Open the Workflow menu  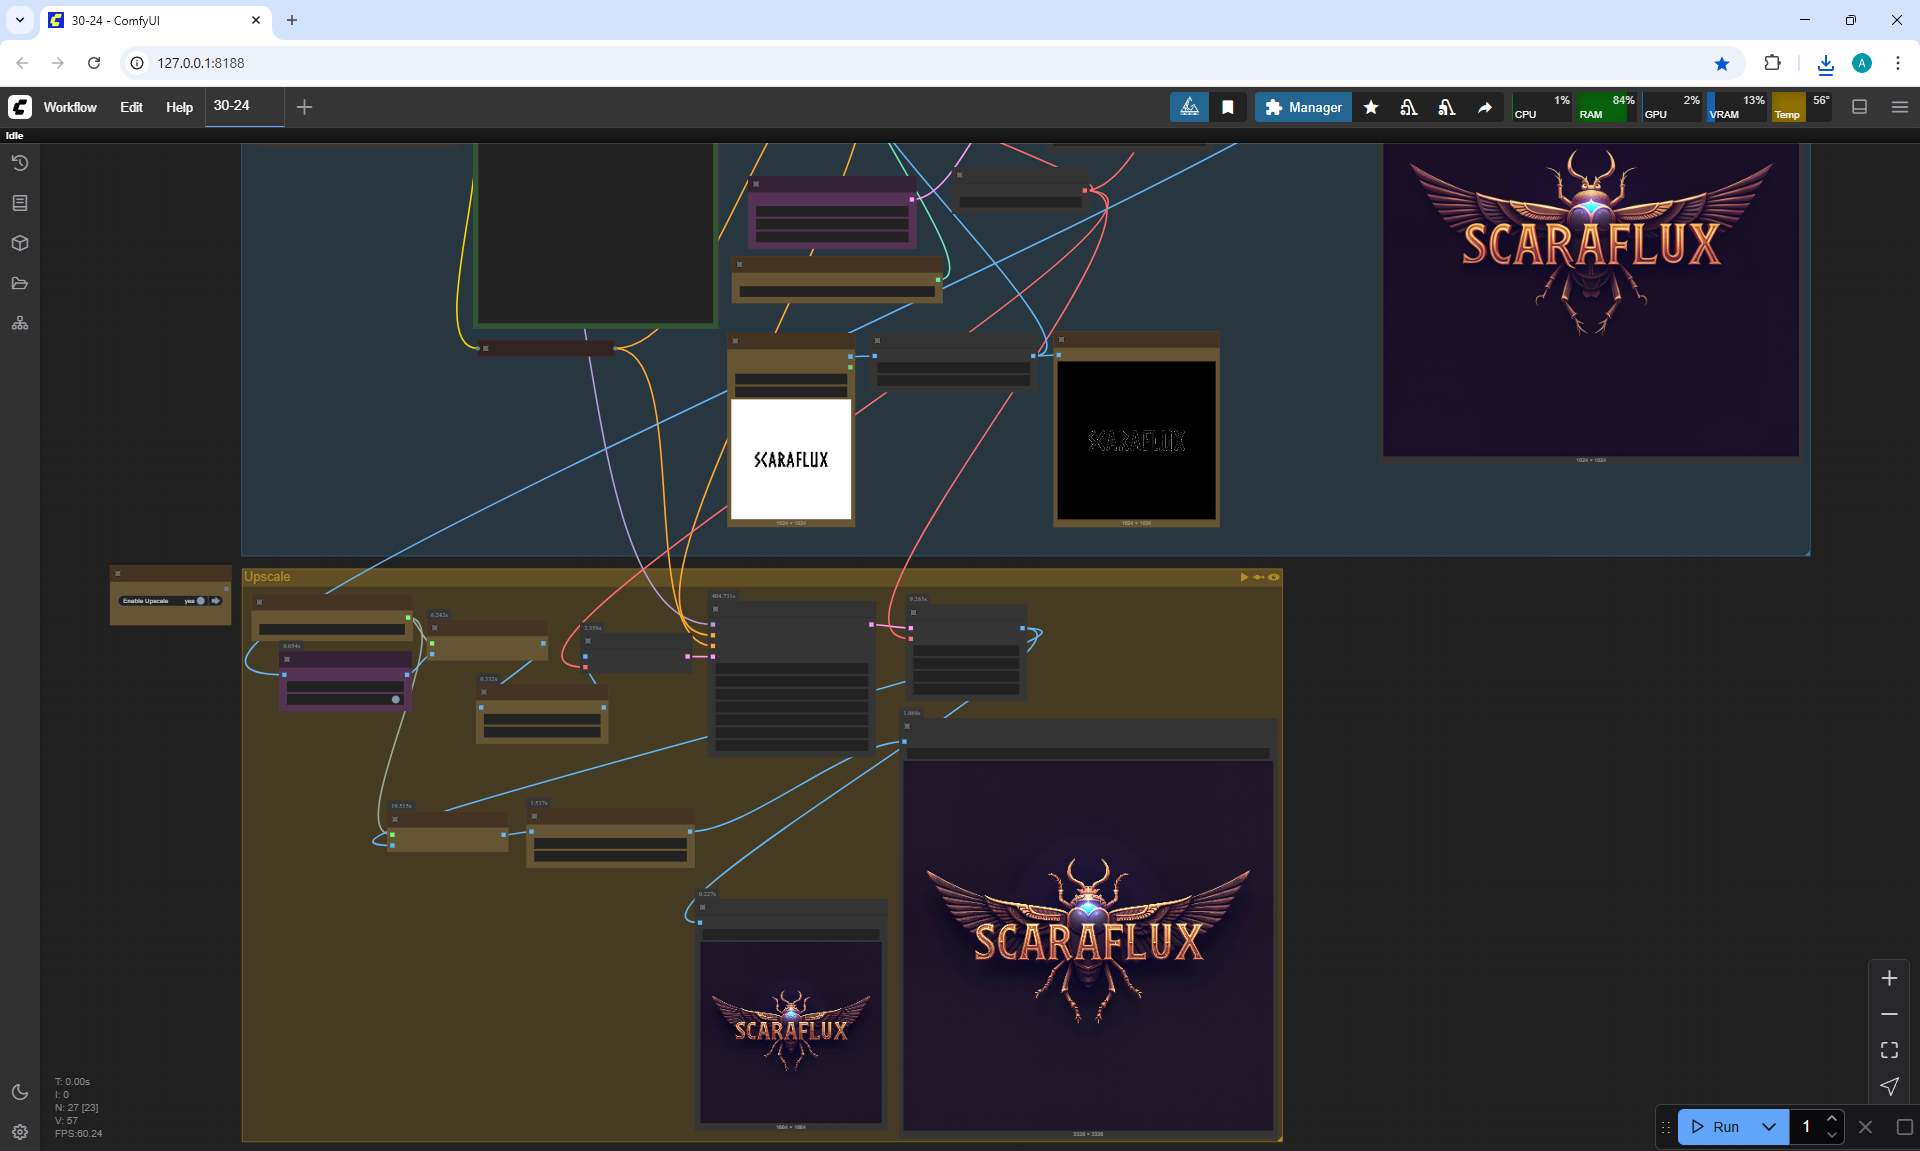click(x=70, y=107)
